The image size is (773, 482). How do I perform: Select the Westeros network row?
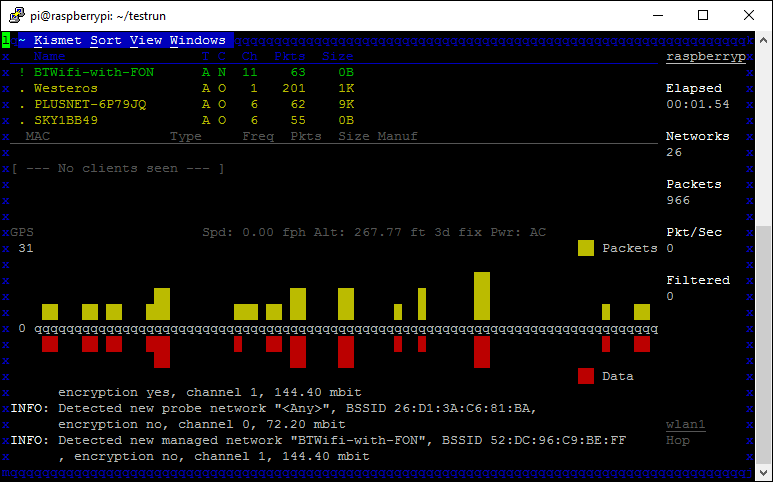(x=187, y=88)
